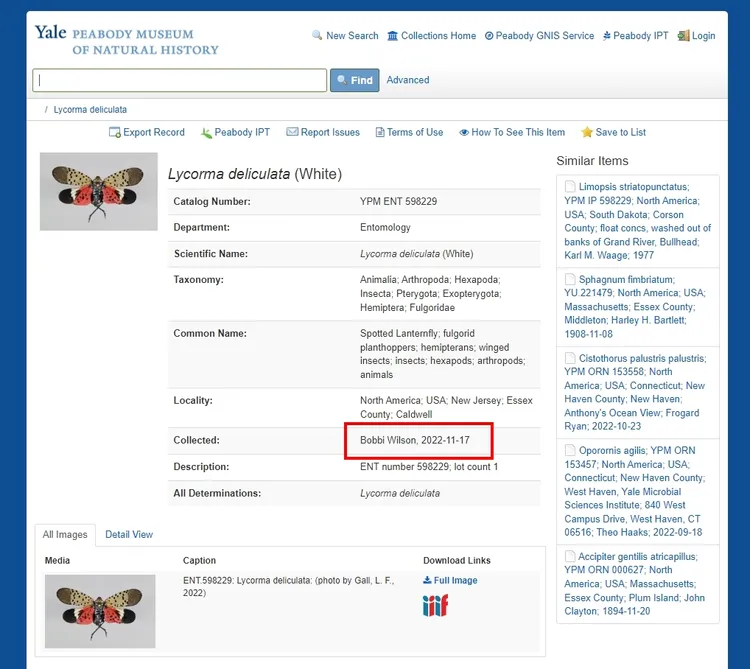Open the Advanced search link
The width and height of the screenshot is (750, 669).
point(408,80)
